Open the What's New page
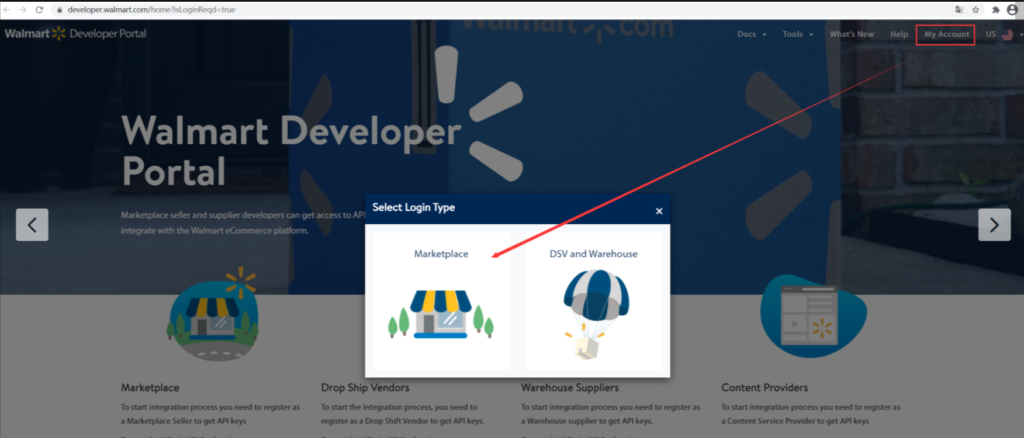The height and width of the screenshot is (438, 1024). [851, 35]
